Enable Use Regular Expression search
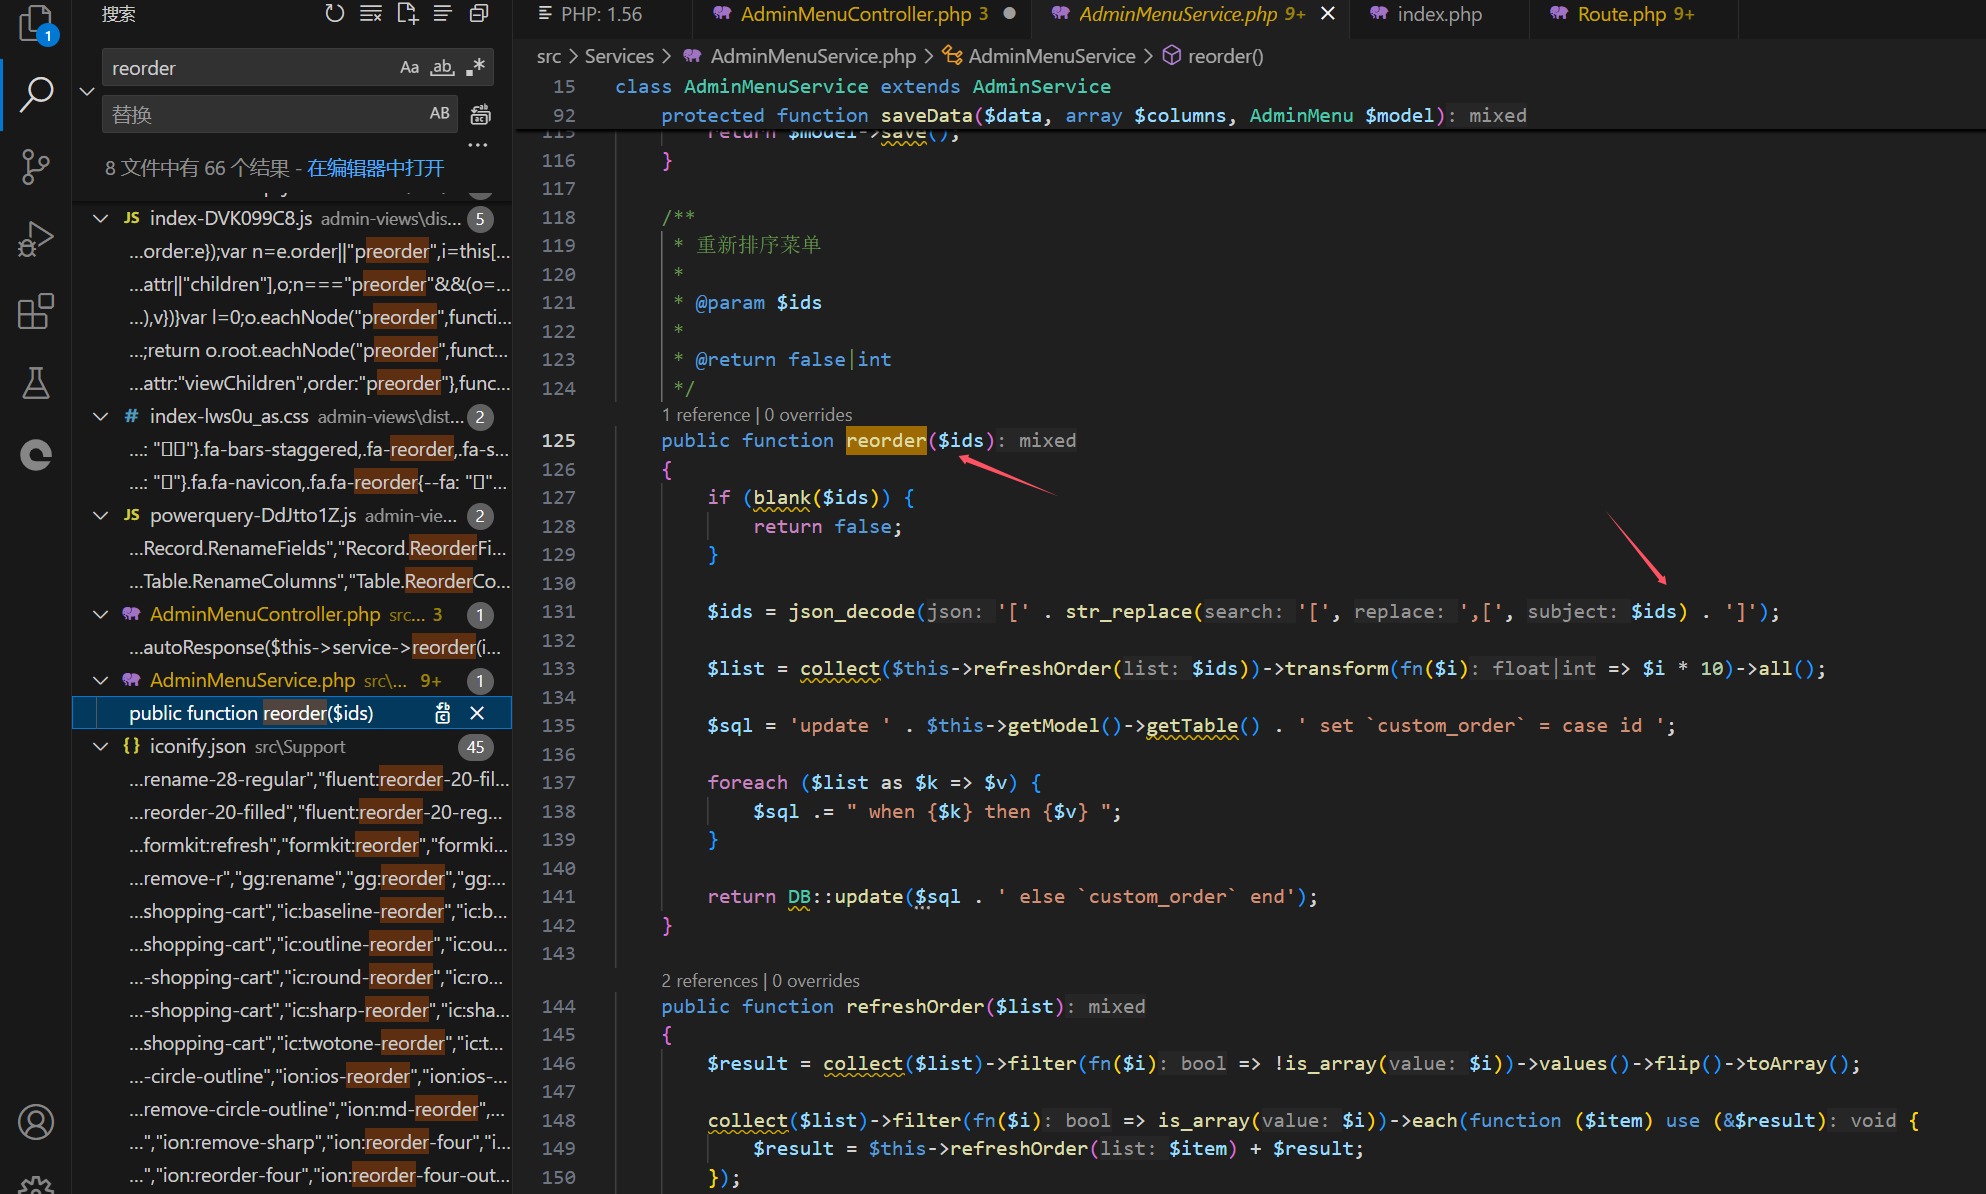Viewport: 1986px width, 1194px height. pos(475,68)
